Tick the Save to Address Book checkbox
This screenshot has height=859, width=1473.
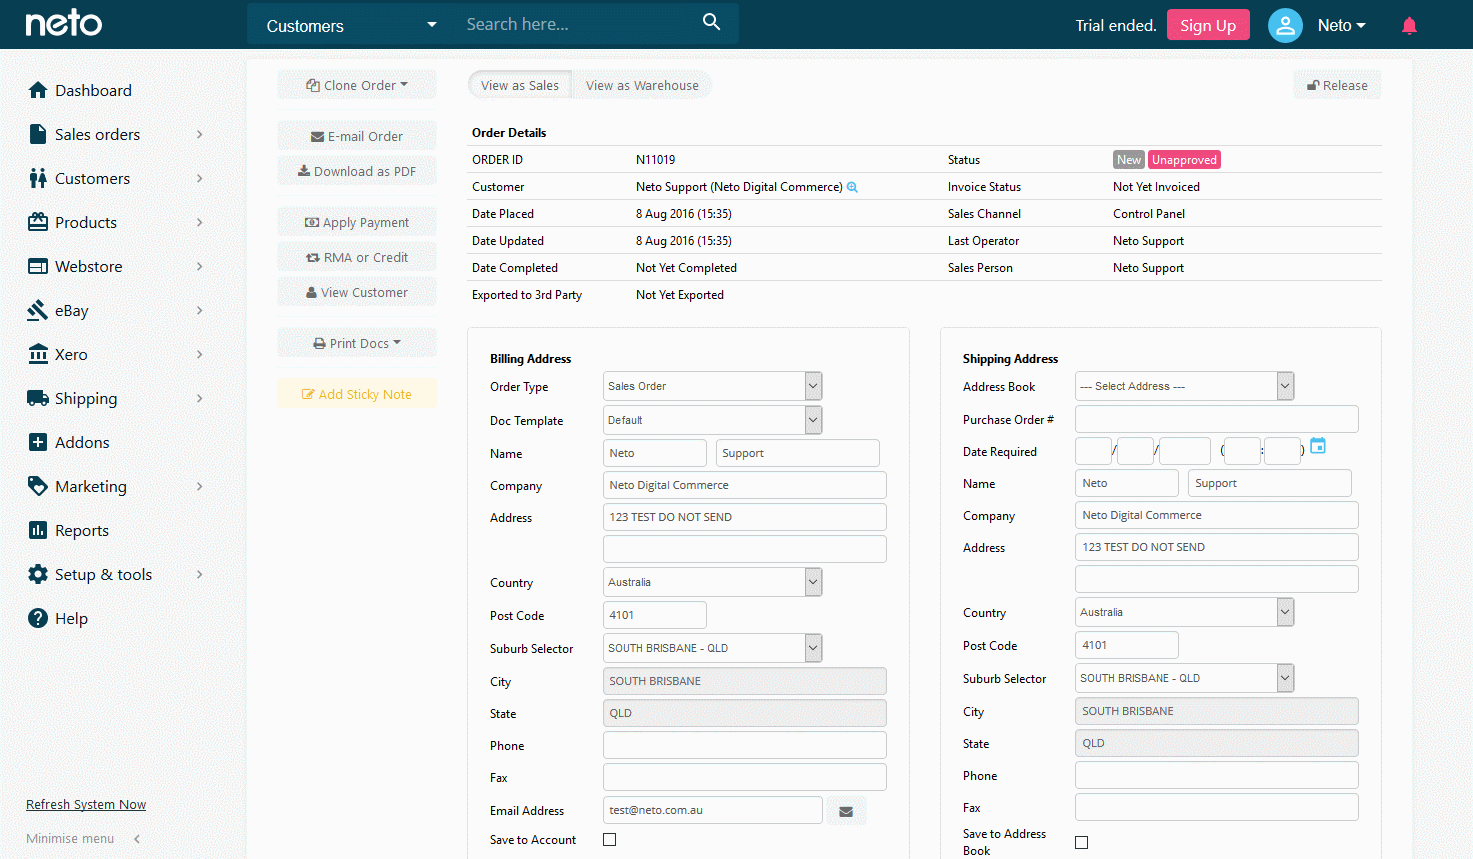point(1082,843)
